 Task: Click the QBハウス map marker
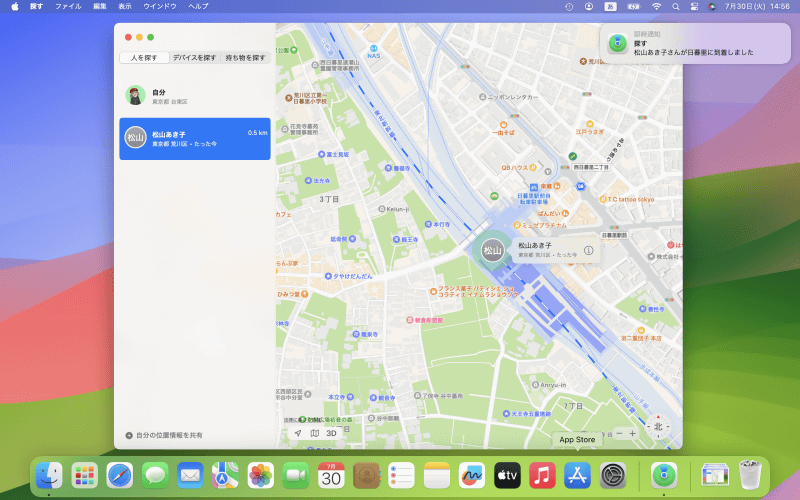click(533, 167)
